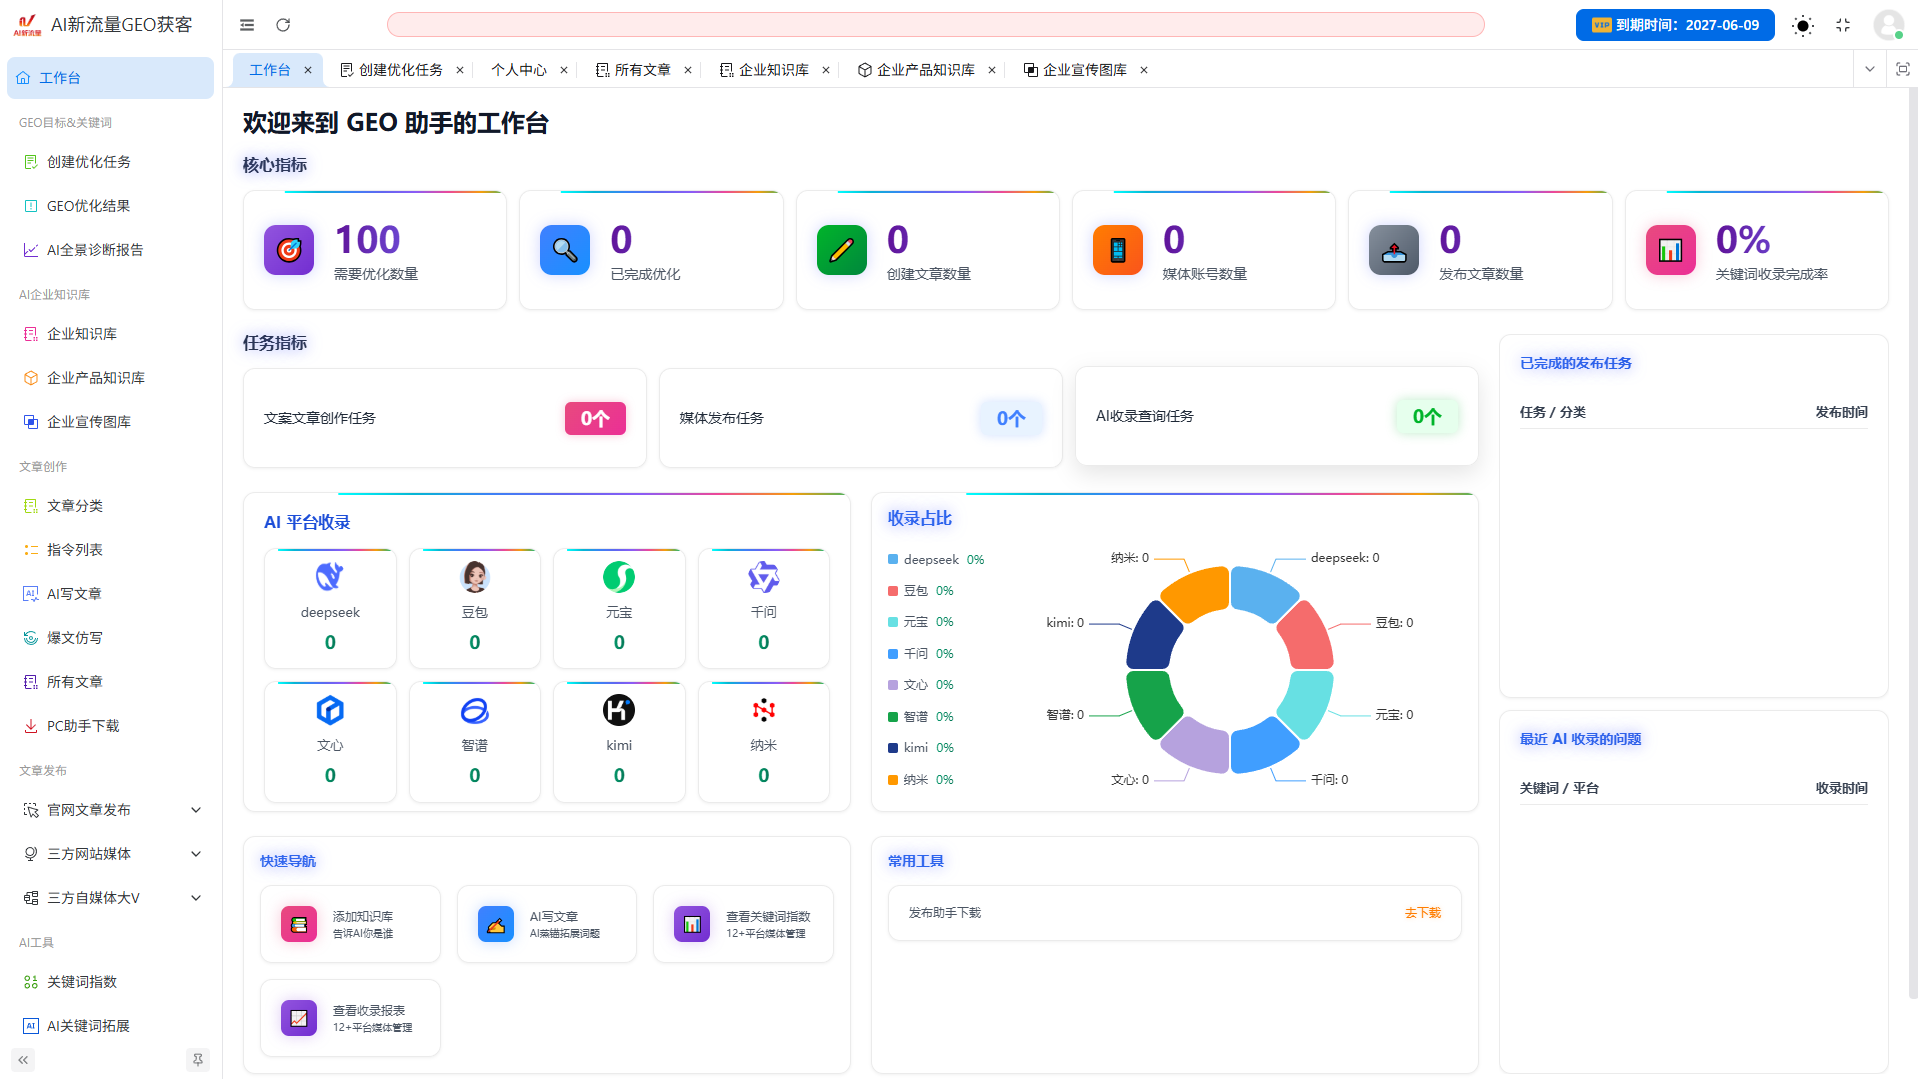Click the 媒体账号数量 phone icon

1118,250
